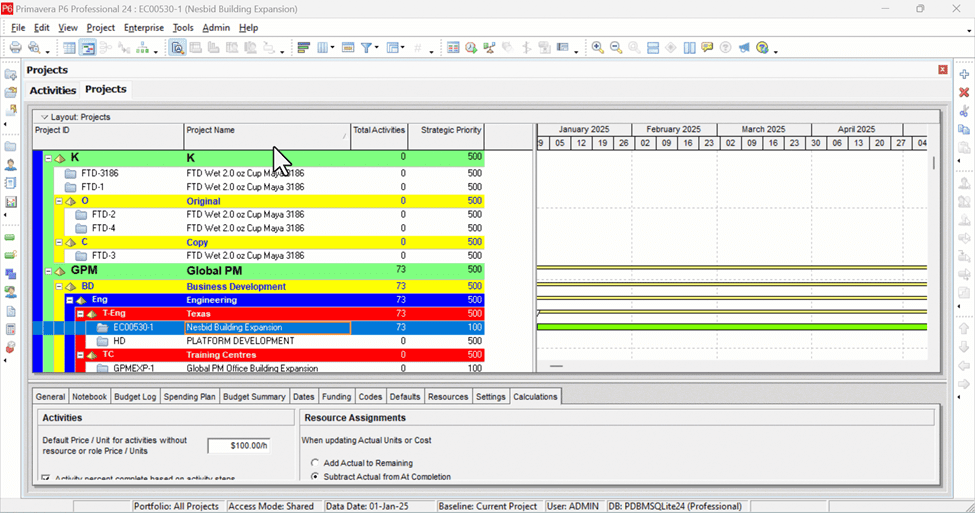
Task: Select the GPMEXP-1 project row
Action: point(258,368)
